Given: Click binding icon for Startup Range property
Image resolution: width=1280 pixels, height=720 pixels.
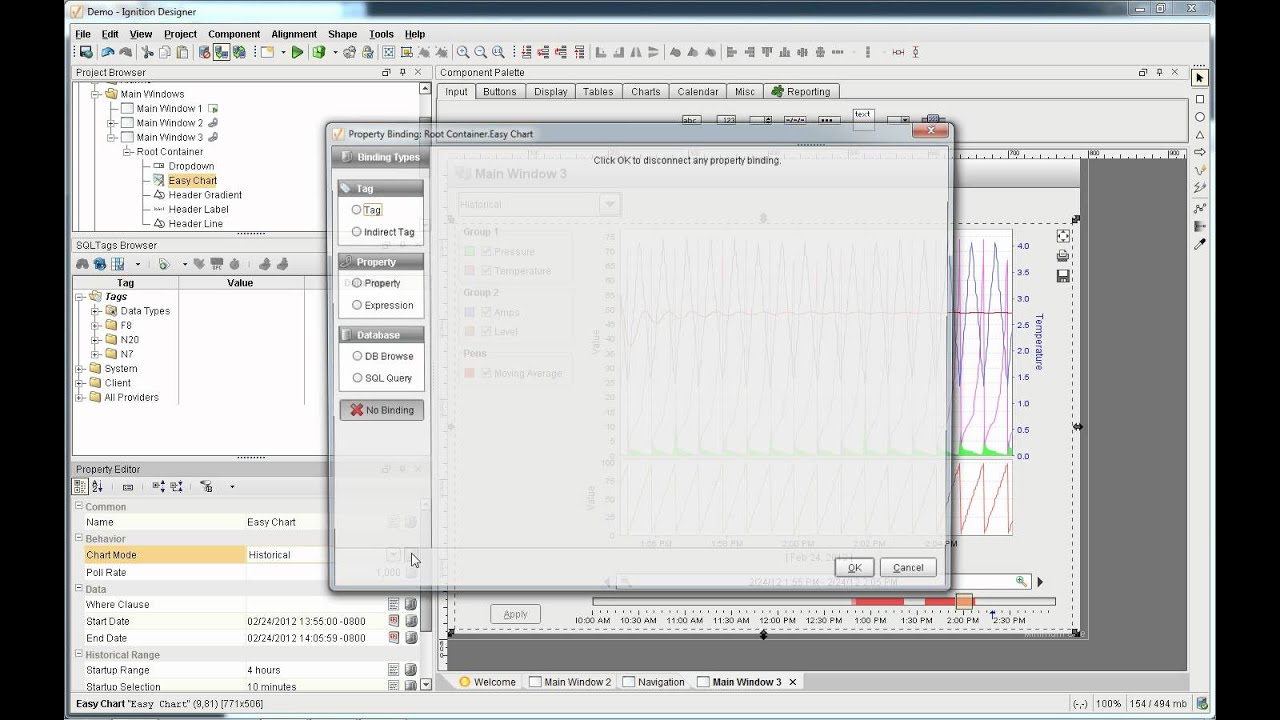Looking at the screenshot, I should (411, 670).
